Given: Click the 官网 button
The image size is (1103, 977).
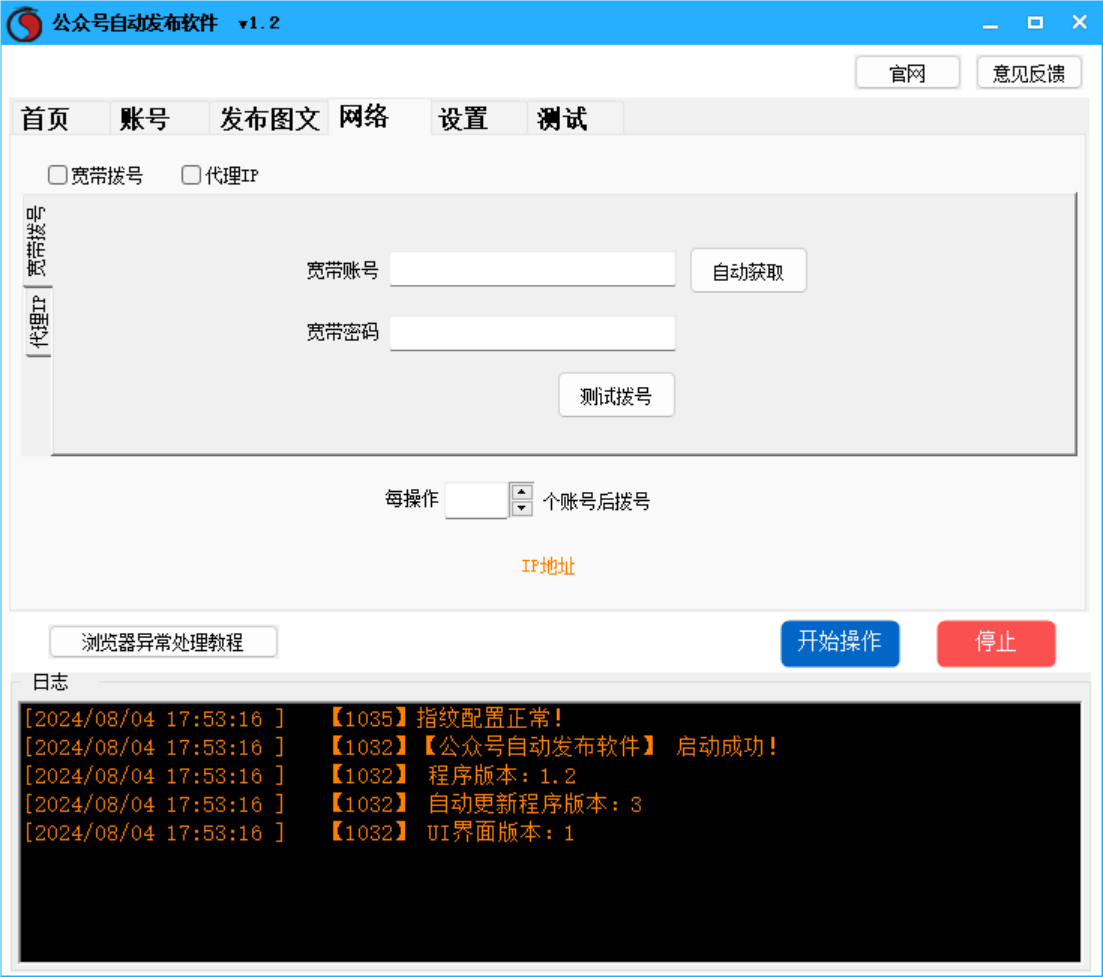Looking at the screenshot, I should 907,72.
